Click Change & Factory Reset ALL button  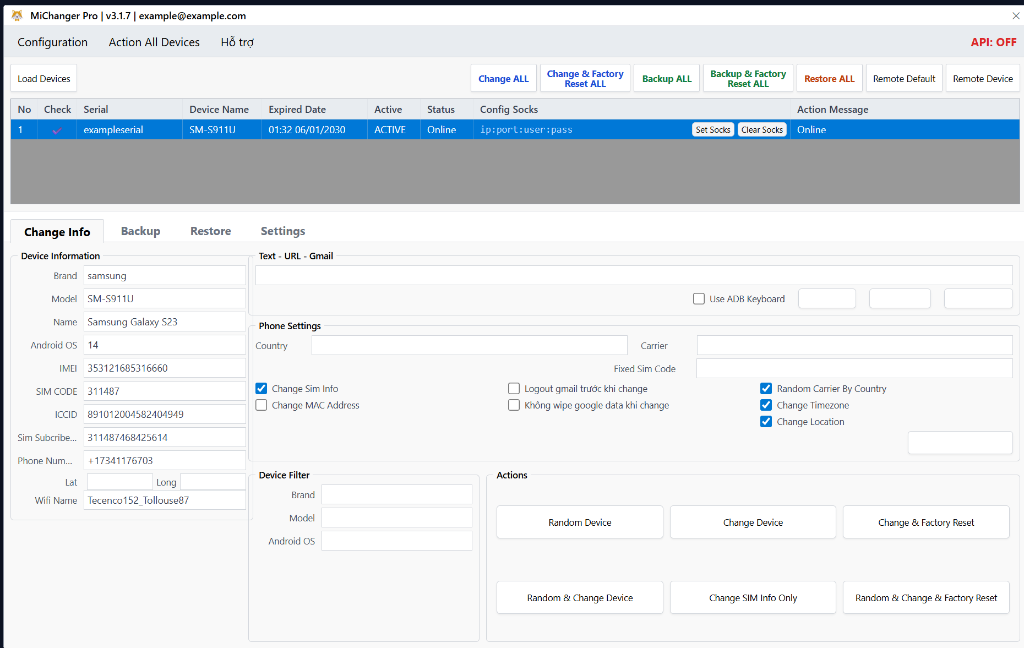pyautogui.click(x=585, y=78)
